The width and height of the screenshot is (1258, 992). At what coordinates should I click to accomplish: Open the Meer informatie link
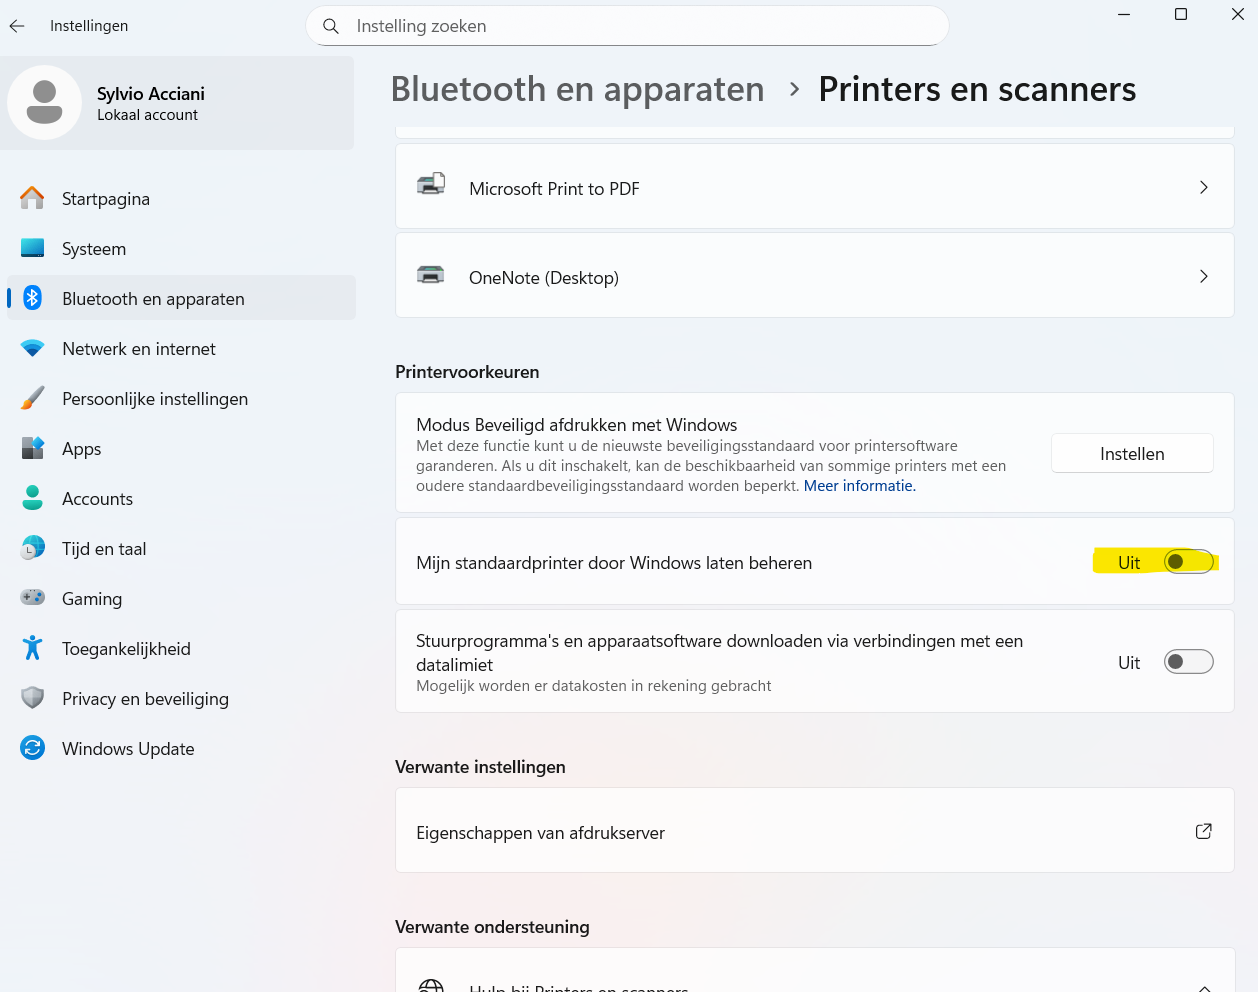[x=859, y=486]
